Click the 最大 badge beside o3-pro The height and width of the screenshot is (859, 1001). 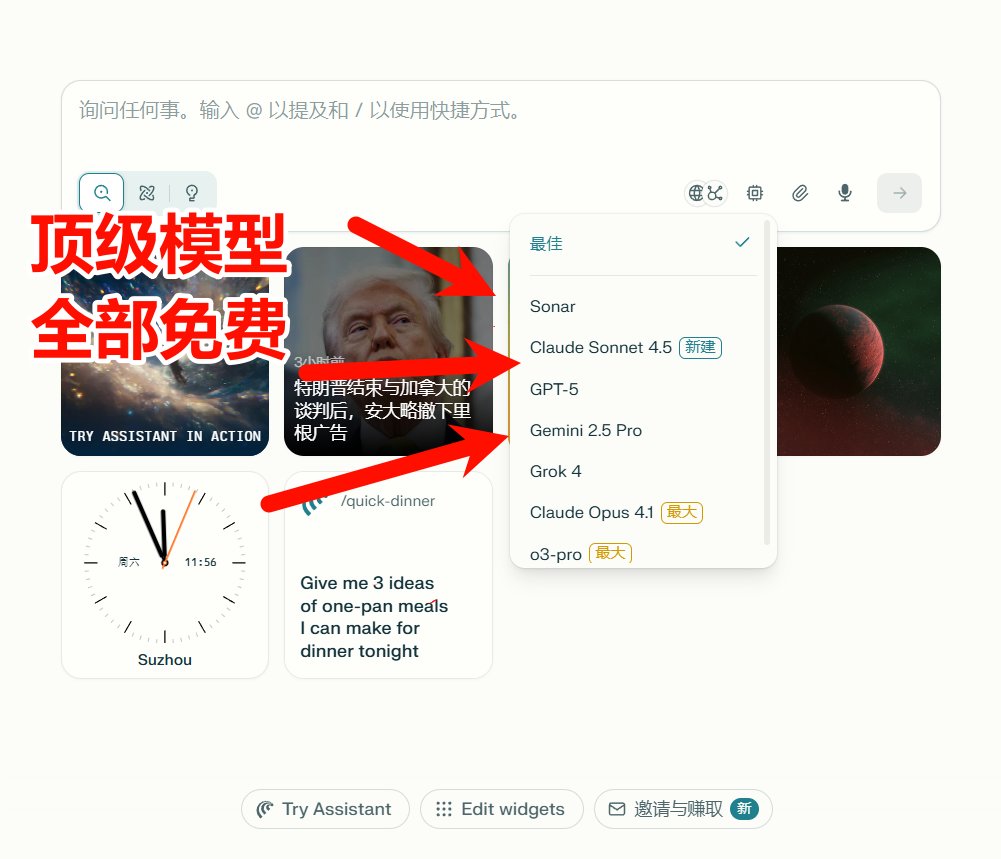[610, 553]
